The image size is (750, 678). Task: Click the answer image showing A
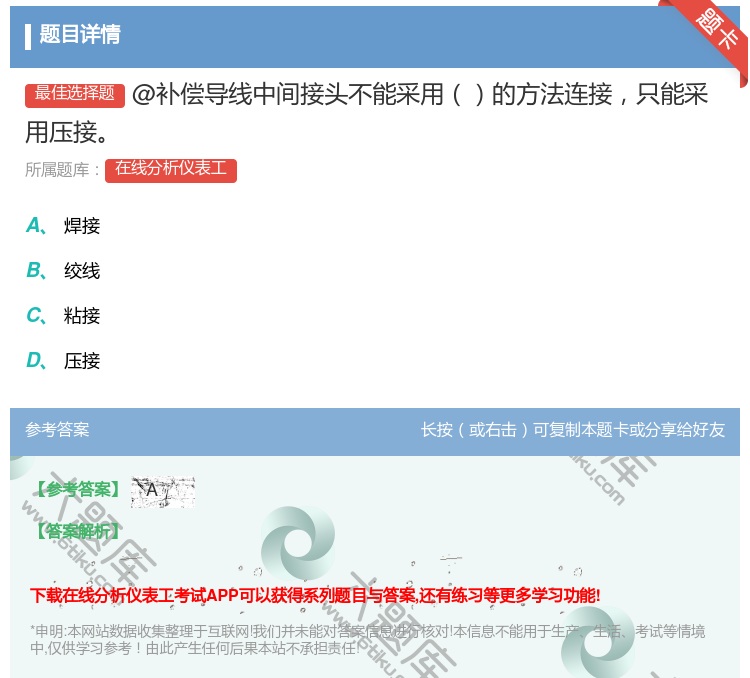point(163,491)
